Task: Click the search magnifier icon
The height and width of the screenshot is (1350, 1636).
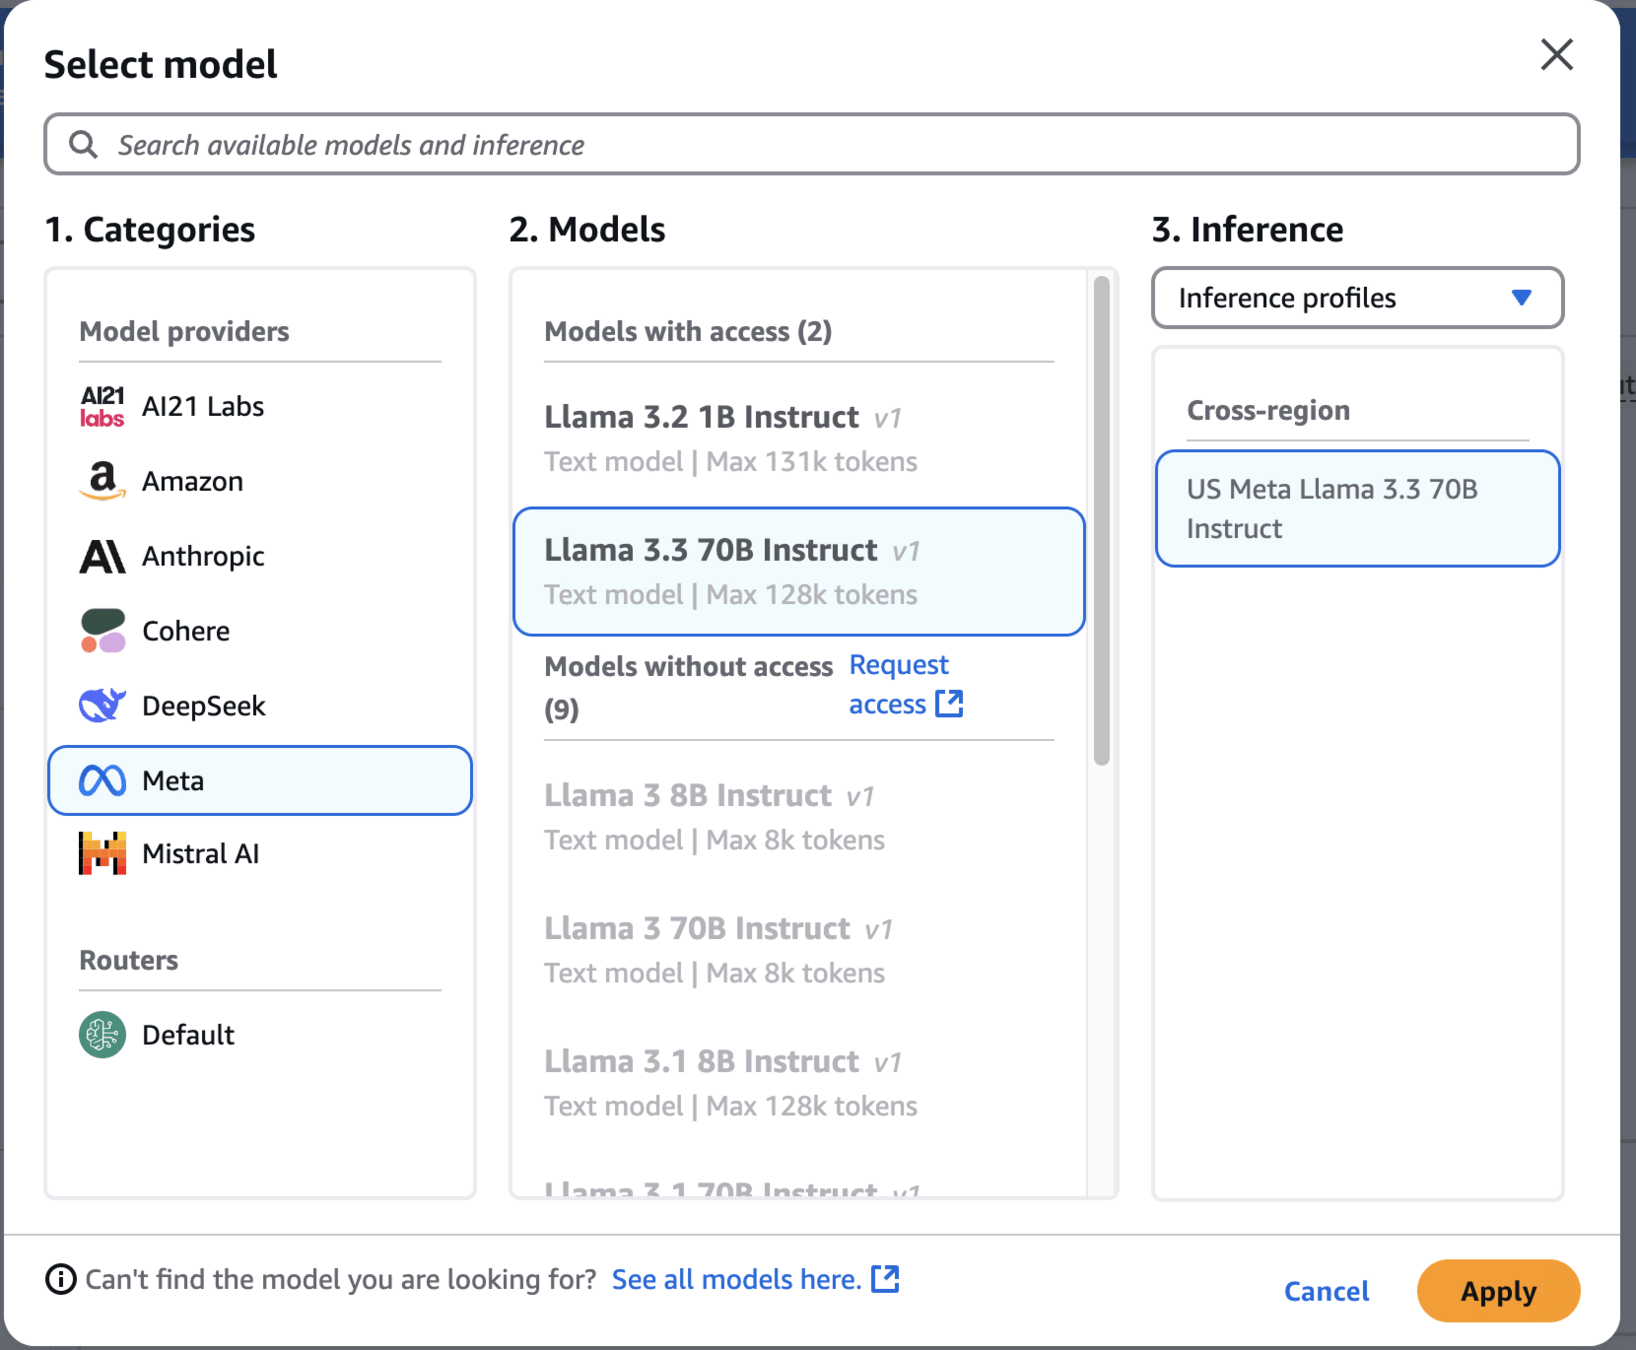Action: pyautogui.click(x=84, y=145)
